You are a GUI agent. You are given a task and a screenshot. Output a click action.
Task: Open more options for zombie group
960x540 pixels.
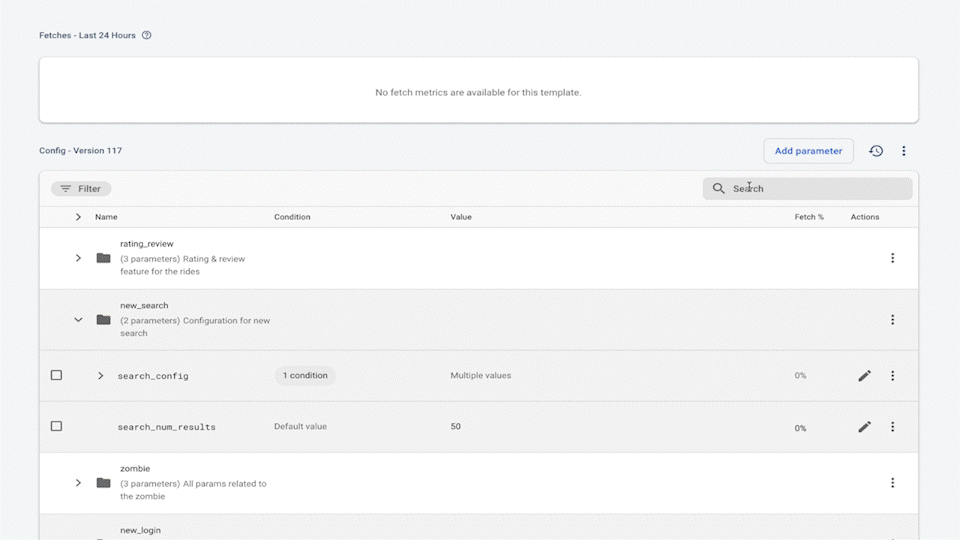coord(893,483)
